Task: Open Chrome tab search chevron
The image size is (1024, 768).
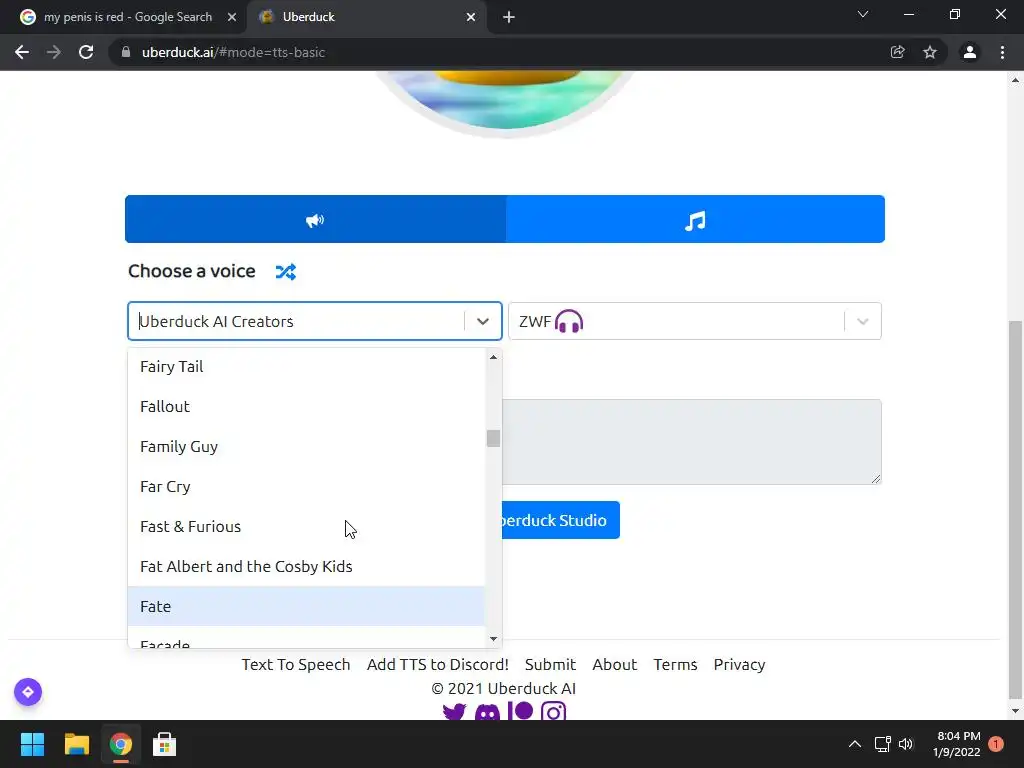Action: pos(863,14)
